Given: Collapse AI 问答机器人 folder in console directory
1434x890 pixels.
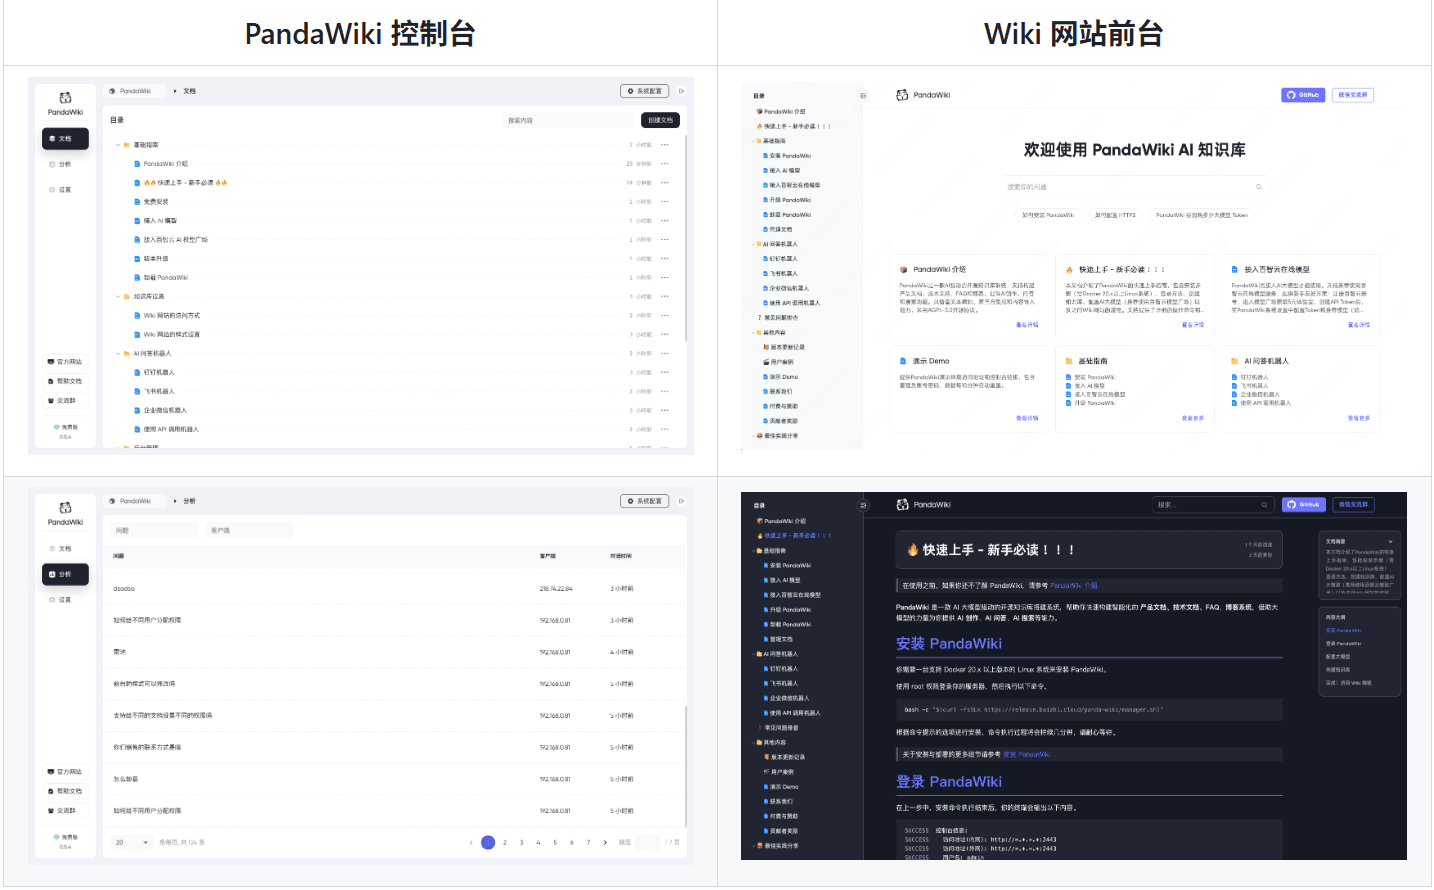Looking at the screenshot, I should click(117, 354).
